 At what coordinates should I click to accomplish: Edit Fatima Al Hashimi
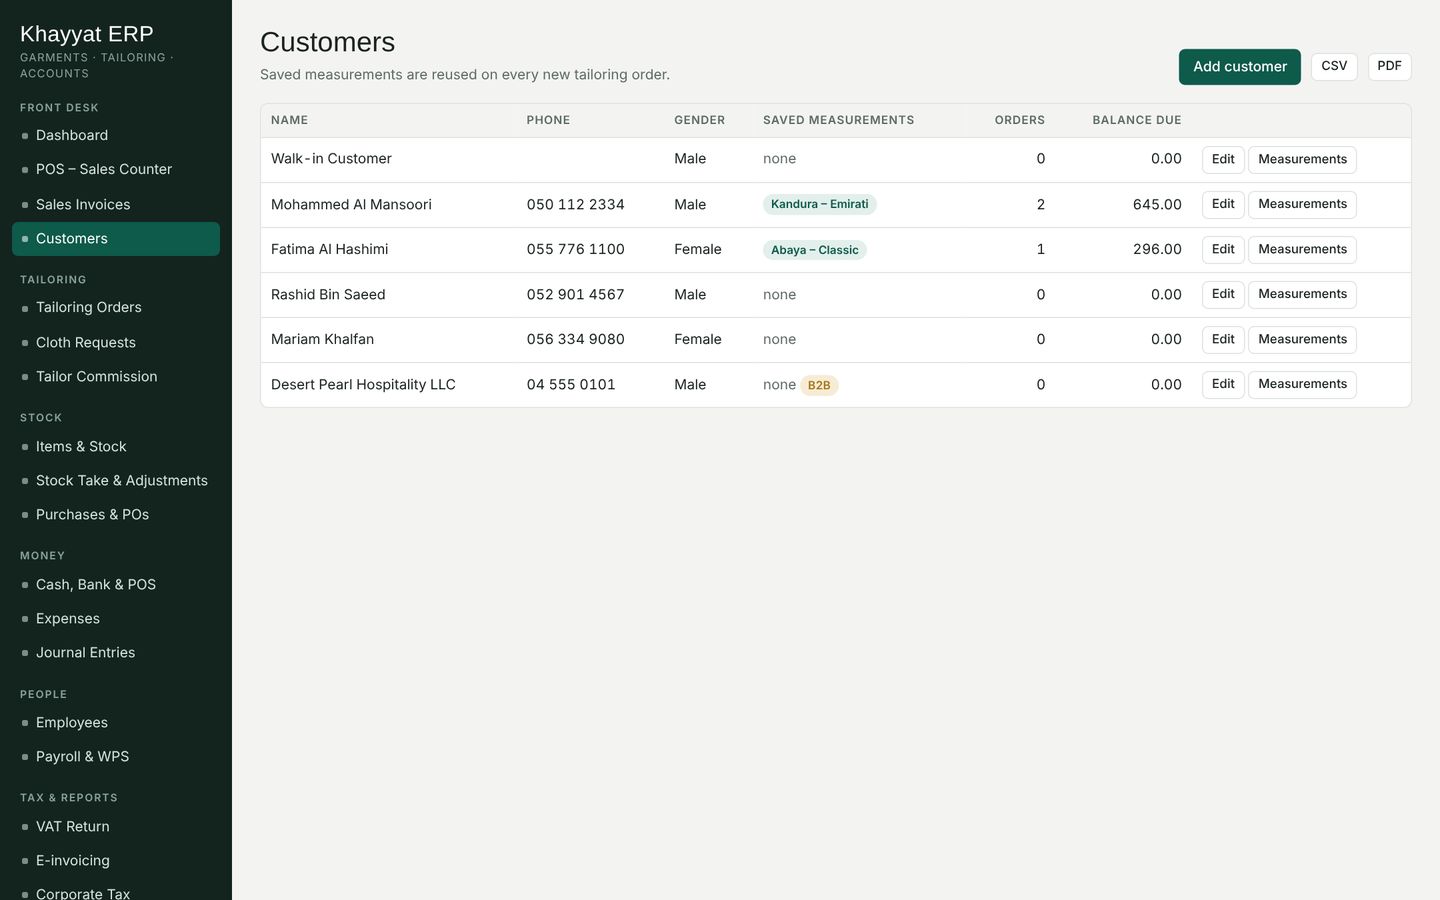tap(1223, 249)
